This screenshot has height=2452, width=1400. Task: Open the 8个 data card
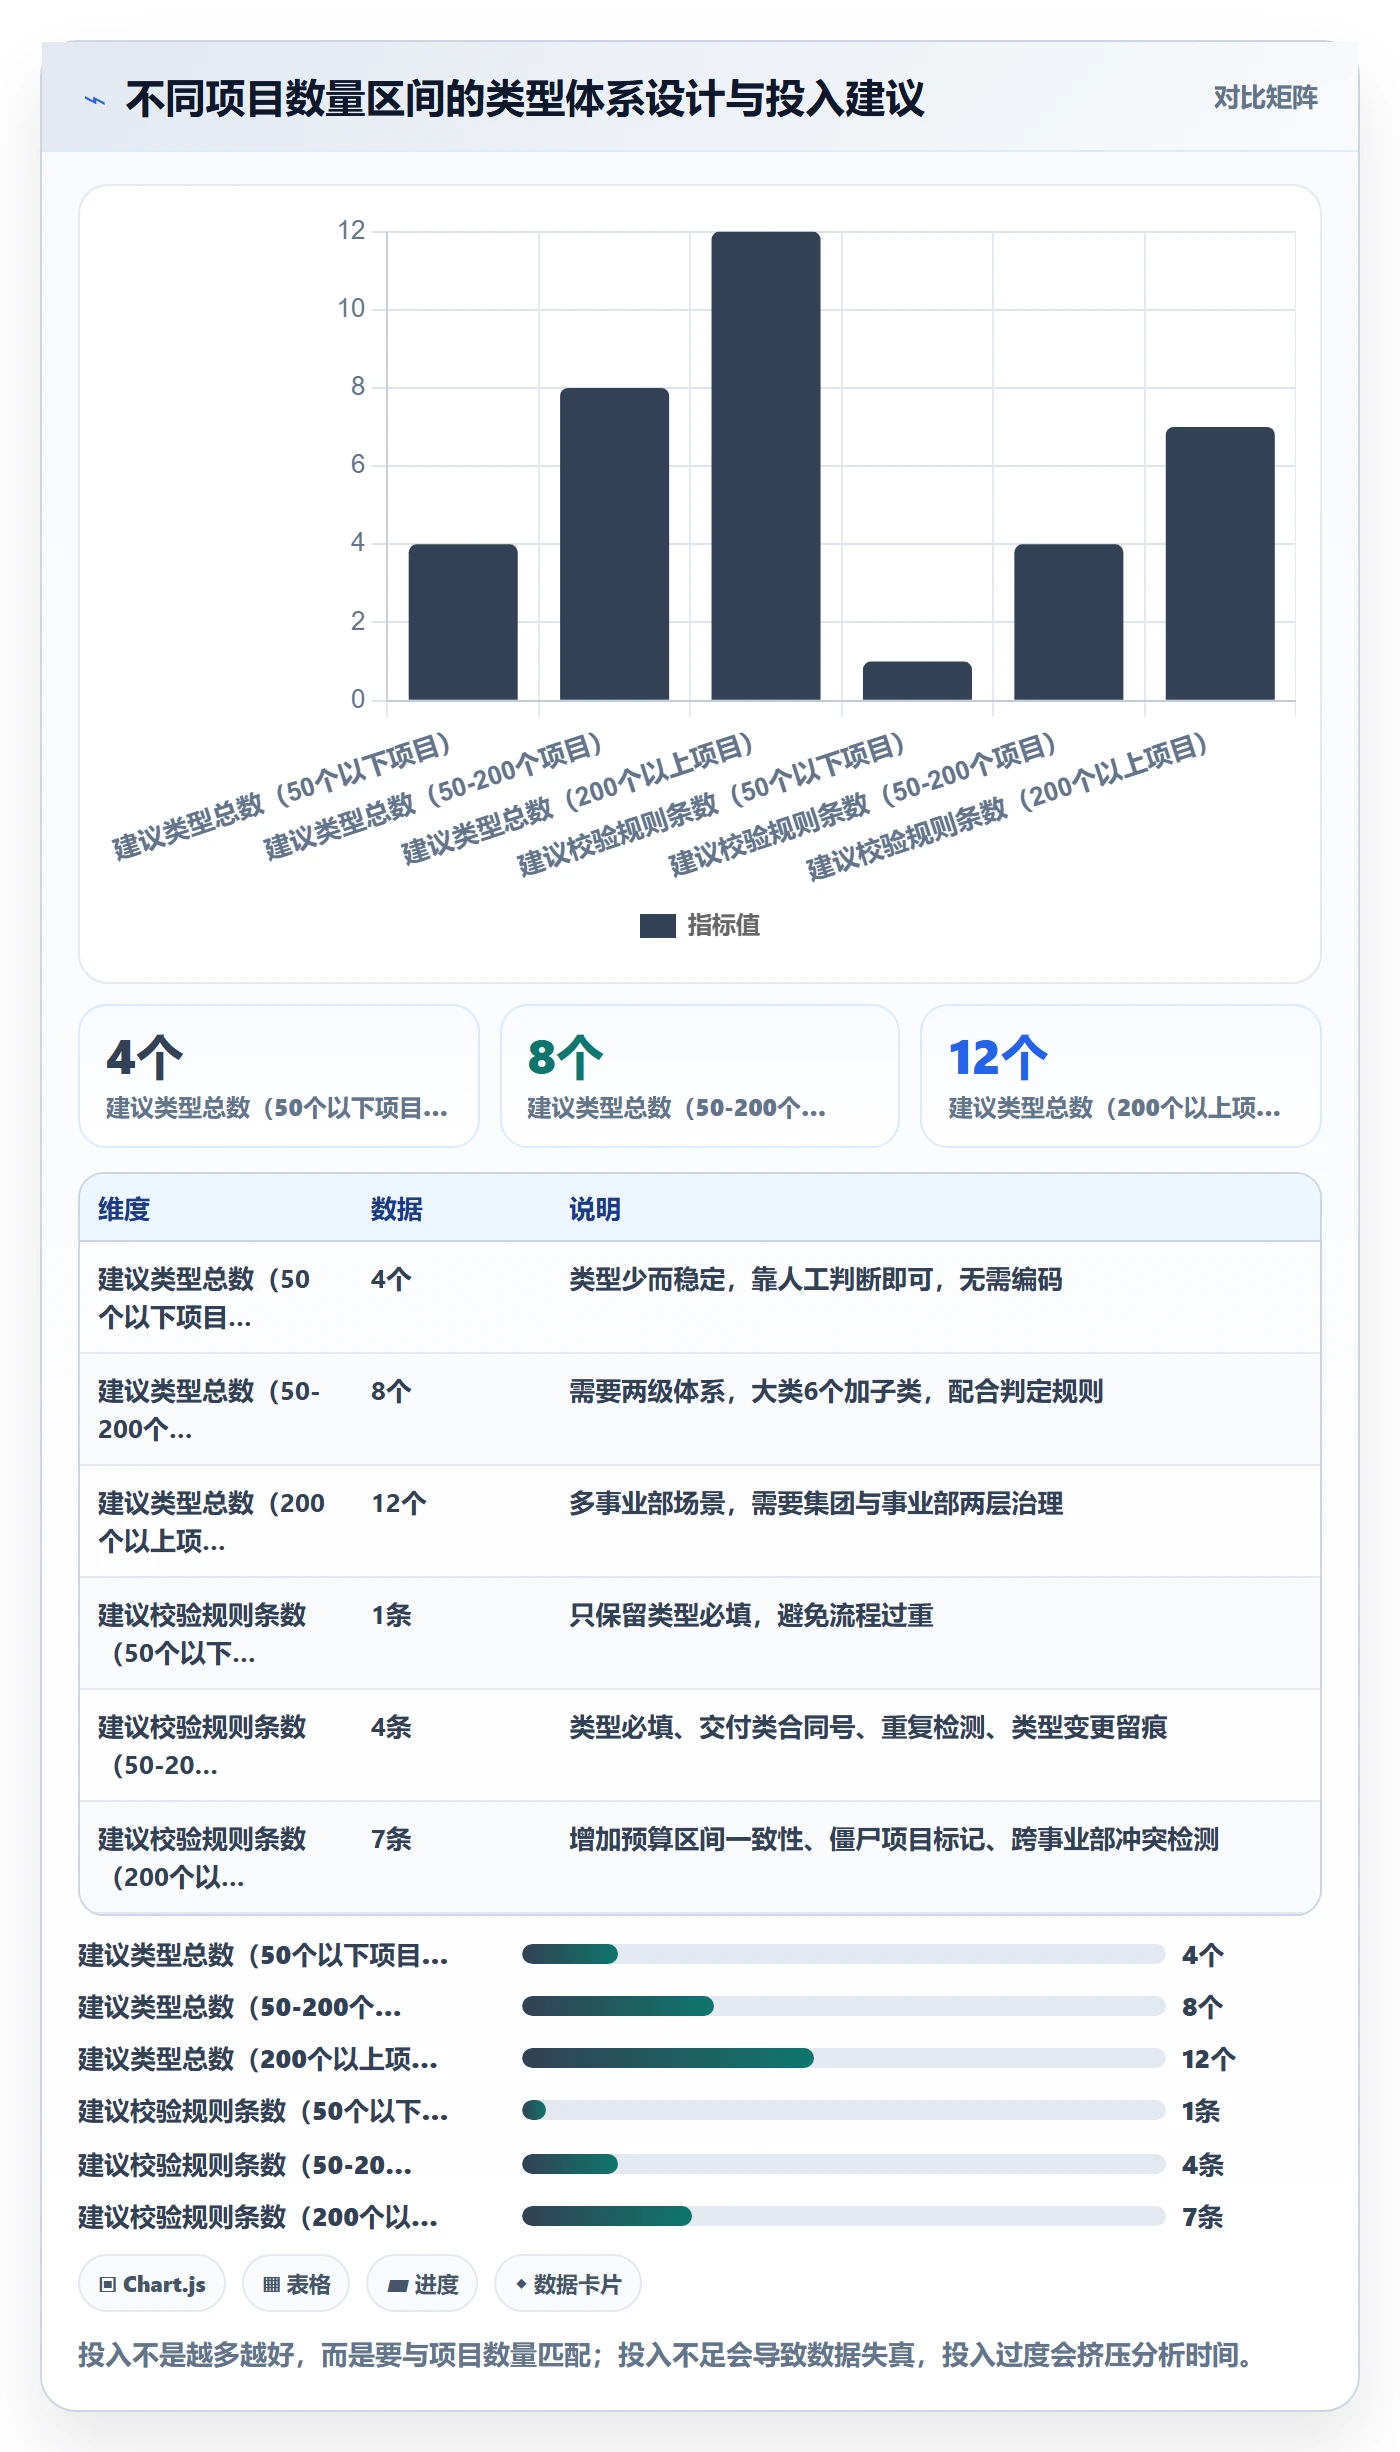(700, 1076)
